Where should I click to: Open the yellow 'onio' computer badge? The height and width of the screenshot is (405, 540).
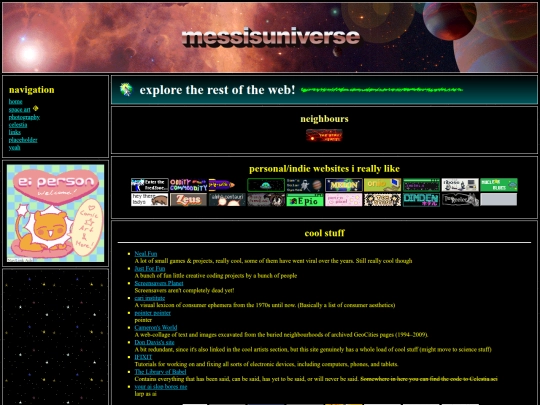point(383,185)
